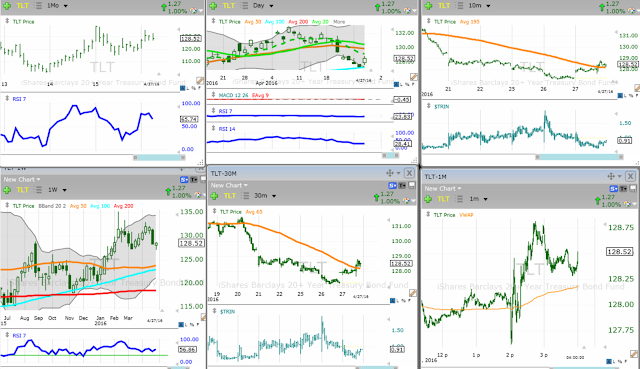The image size is (640, 369).
Task: Toggle the blue scale square under the 10m price pane
Action: click(x=620, y=96)
